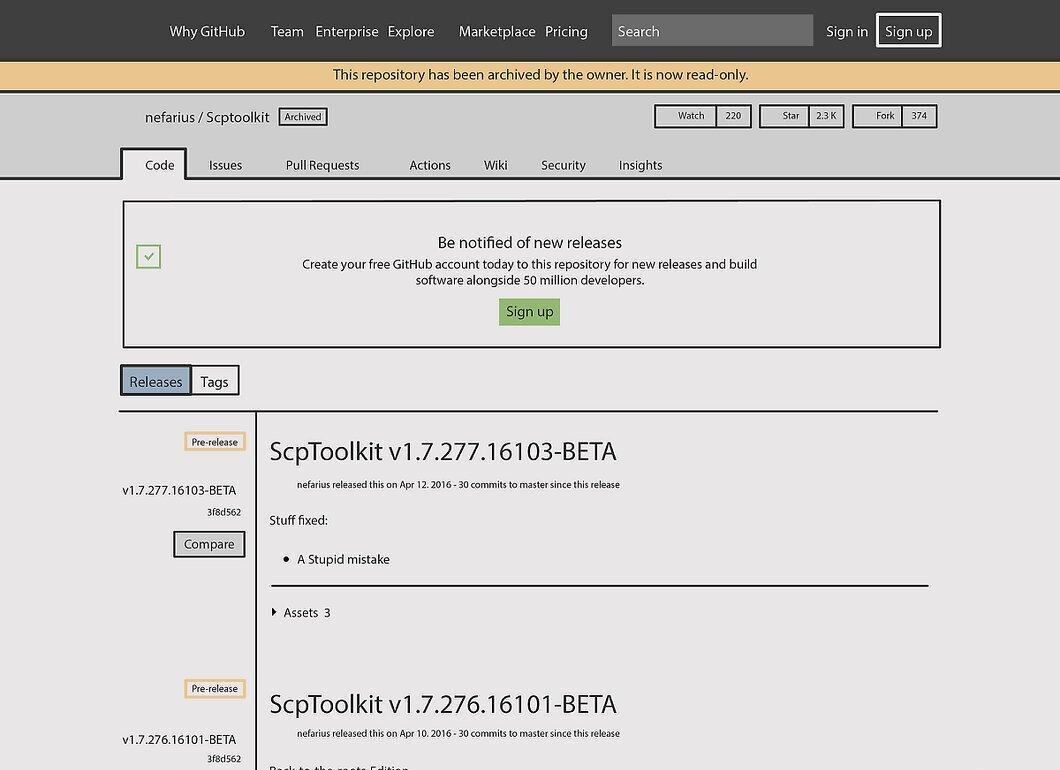Expand the Assets 3 disclosure triangle
Screen dimensions: 1060x770
click(x=274, y=612)
